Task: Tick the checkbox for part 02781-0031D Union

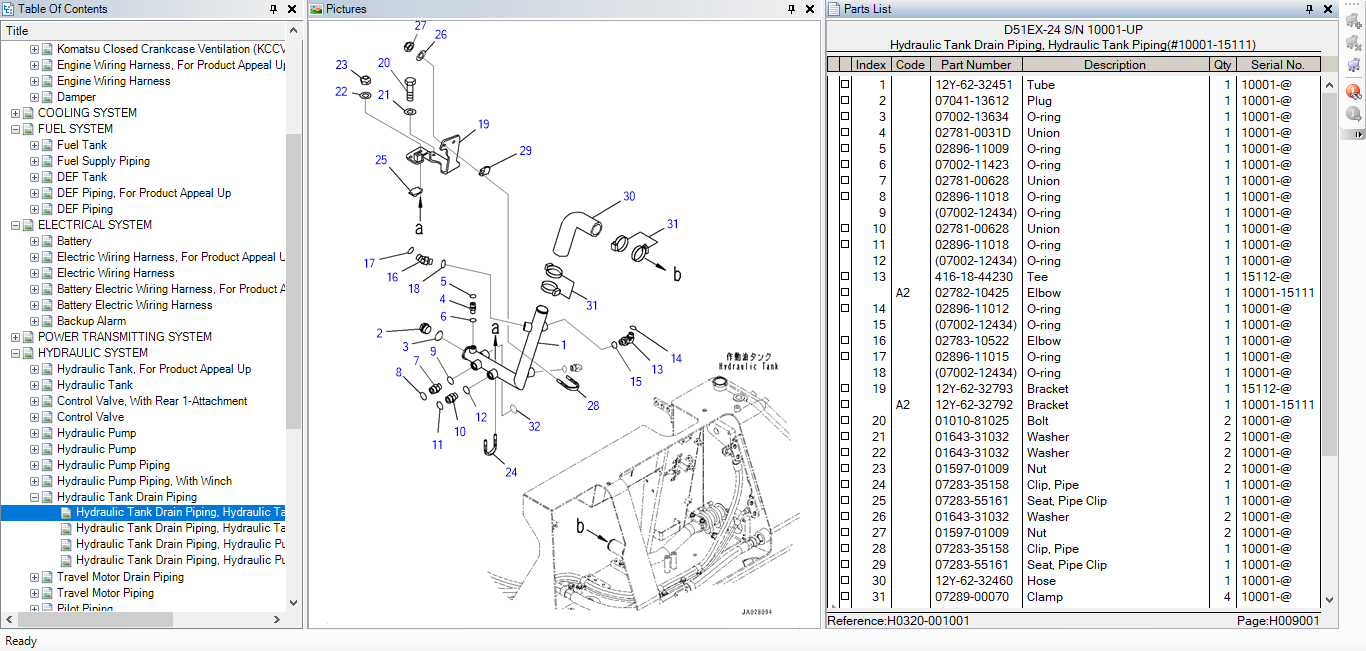Action: [845, 133]
